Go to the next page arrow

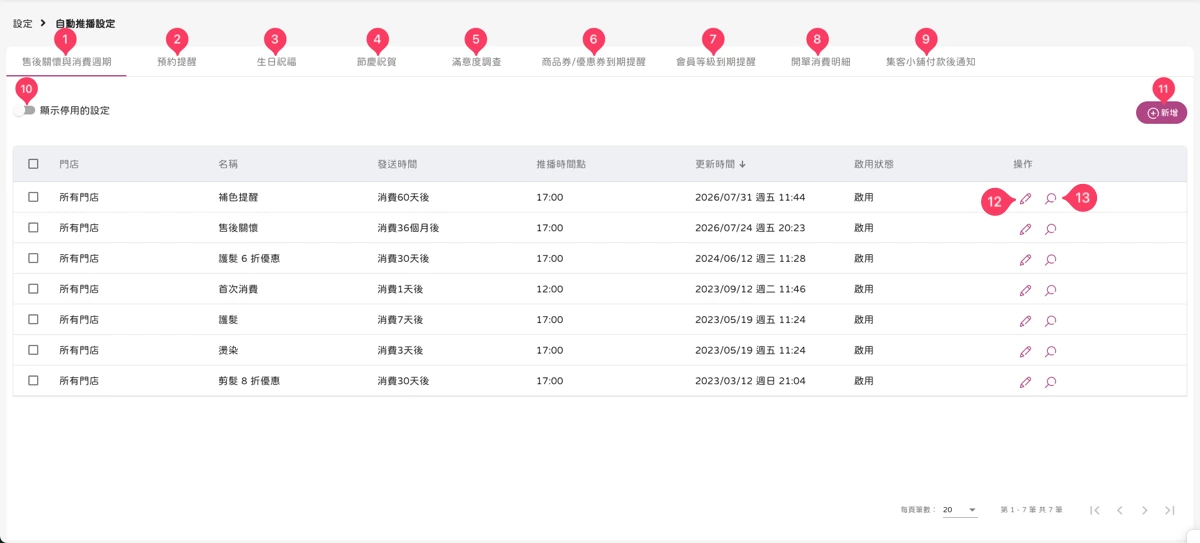point(1145,510)
